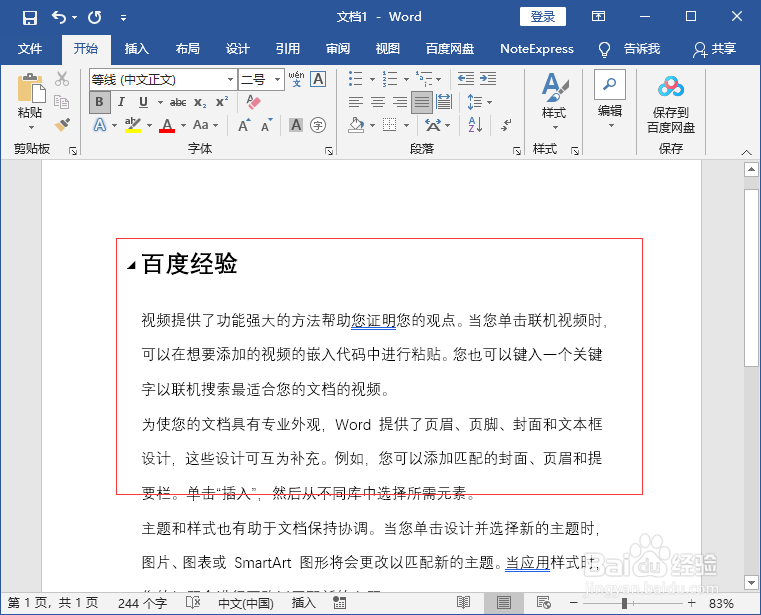
Task: Apply red font color
Action: [167, 125]
